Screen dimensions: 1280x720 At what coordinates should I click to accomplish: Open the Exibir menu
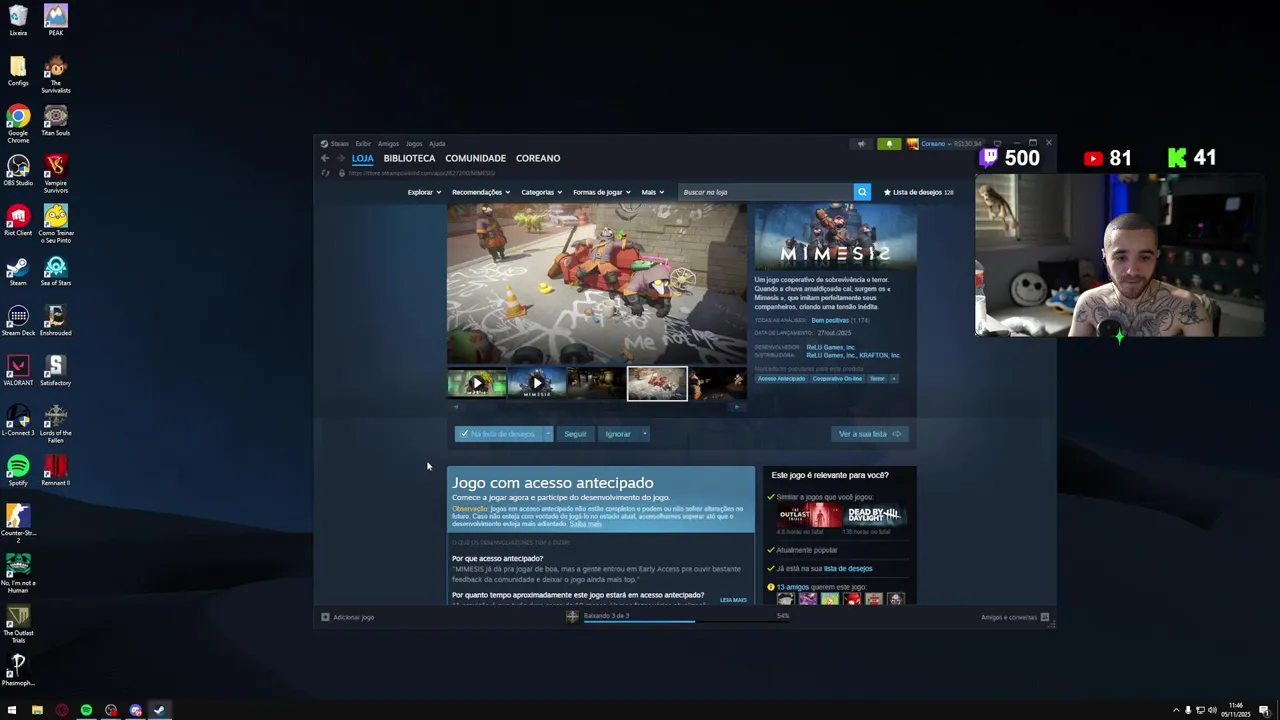[363, 144]
